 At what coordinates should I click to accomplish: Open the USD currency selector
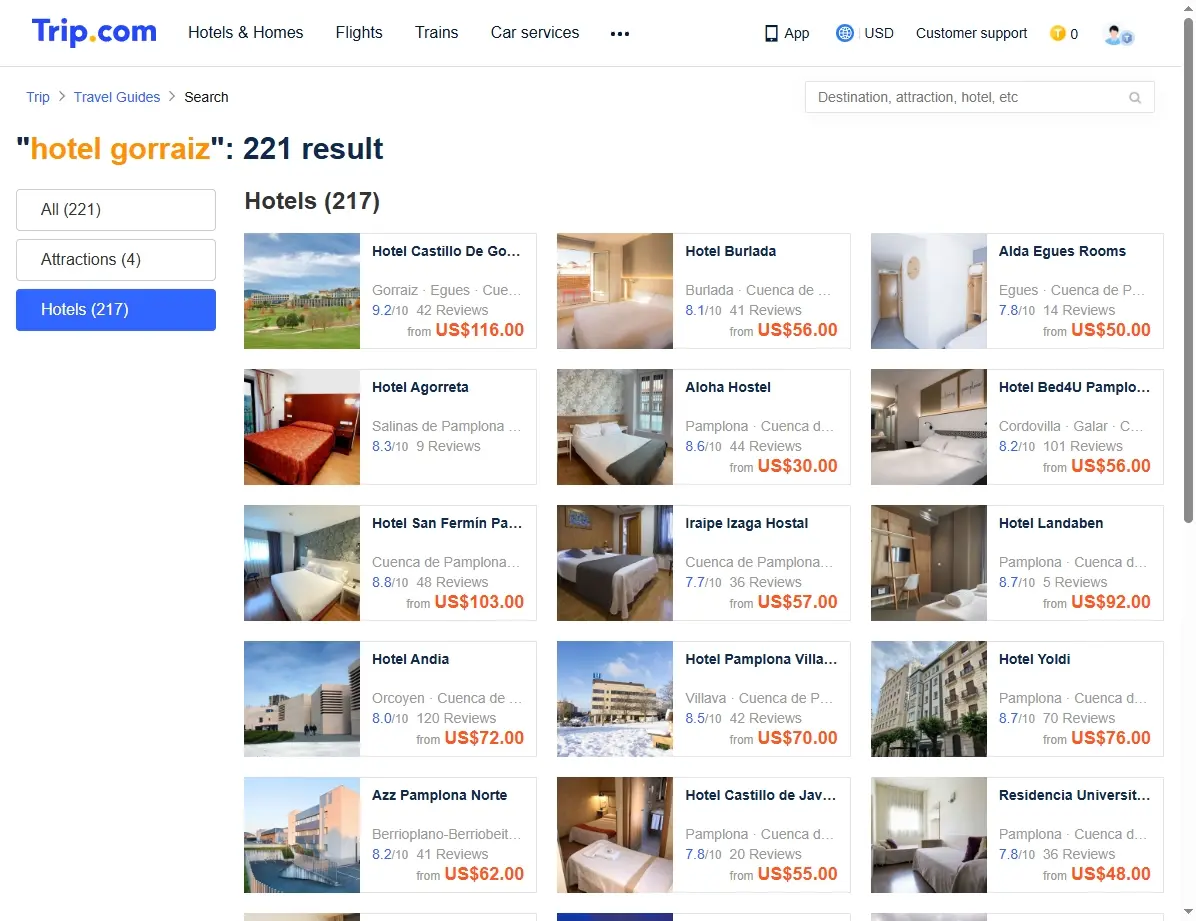(879, 33)
